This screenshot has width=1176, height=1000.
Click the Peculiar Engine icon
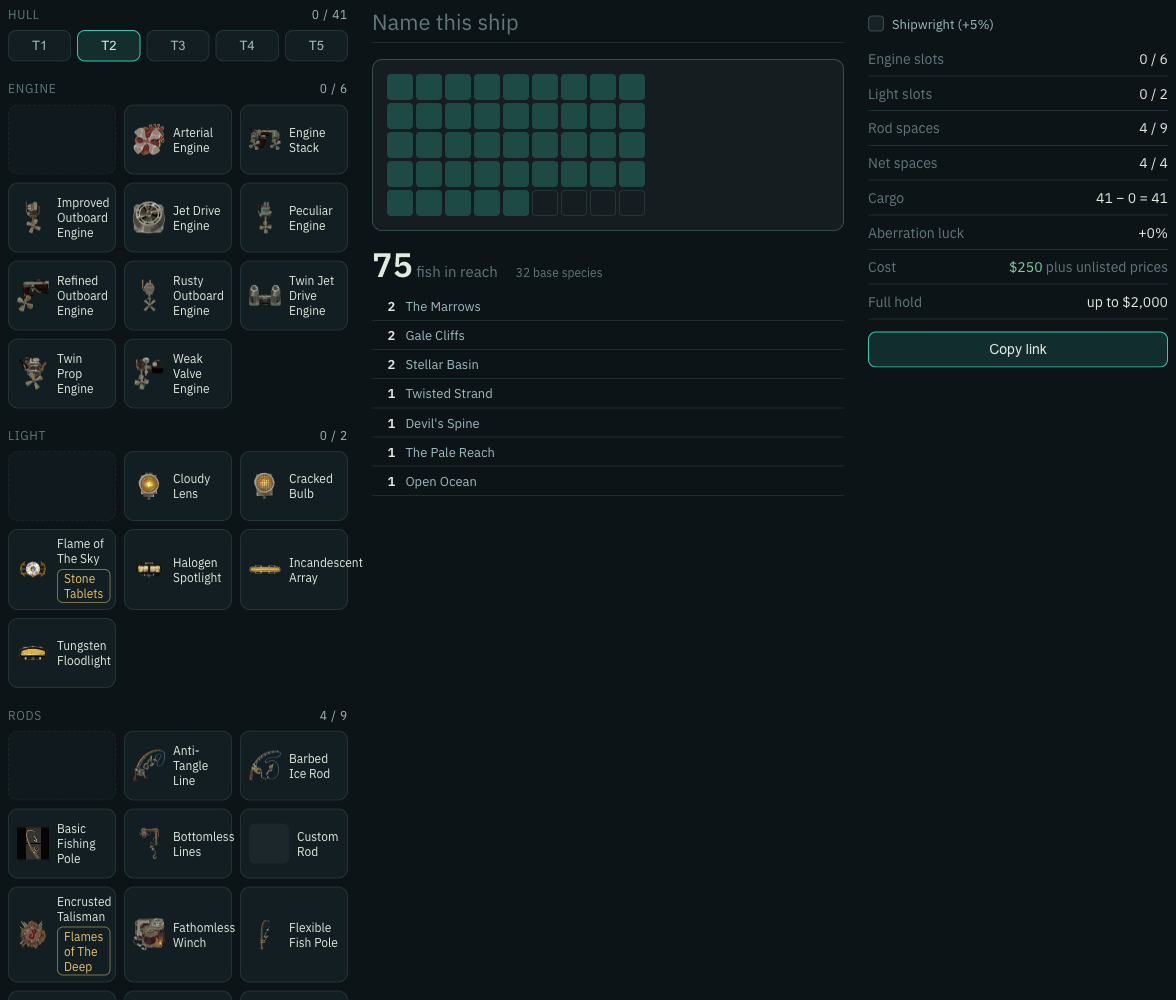coord(265,218)
